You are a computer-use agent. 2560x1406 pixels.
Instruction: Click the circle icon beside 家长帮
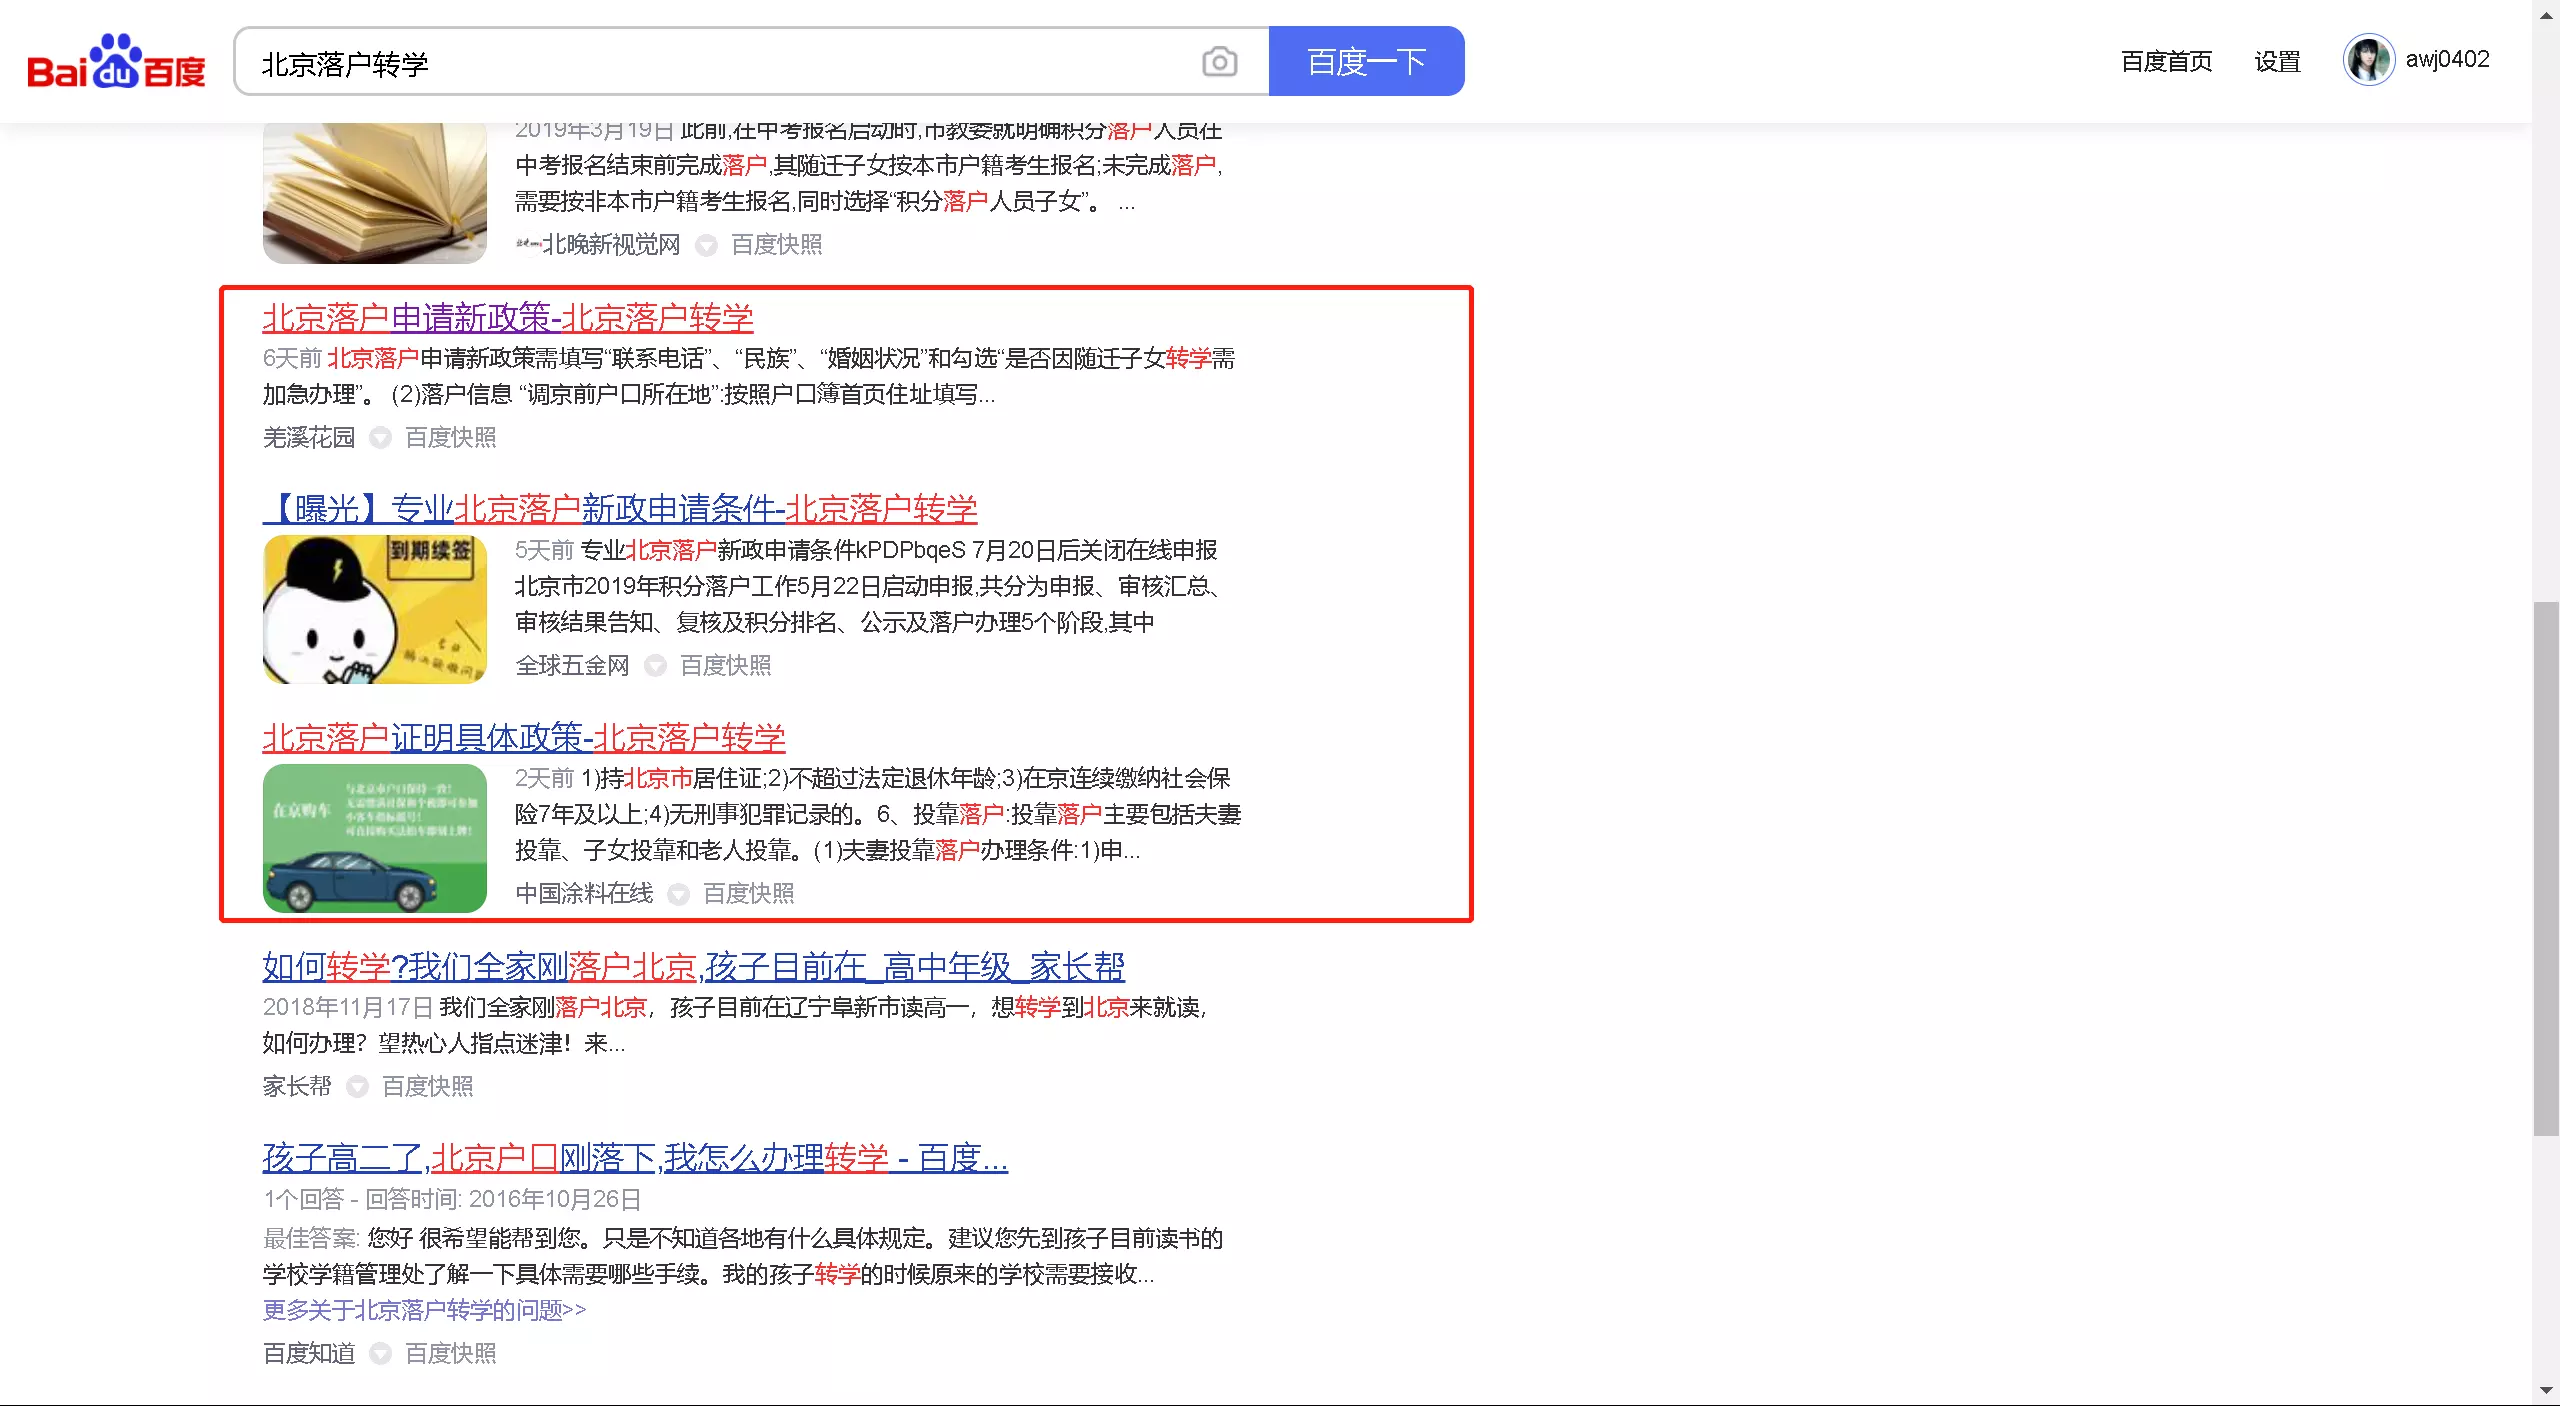[x=357, y=1087]
